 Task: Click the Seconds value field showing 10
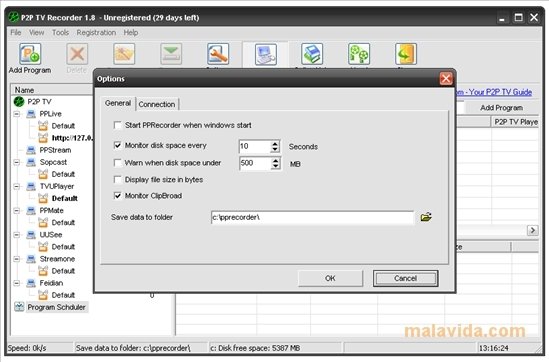click(255, 146)
